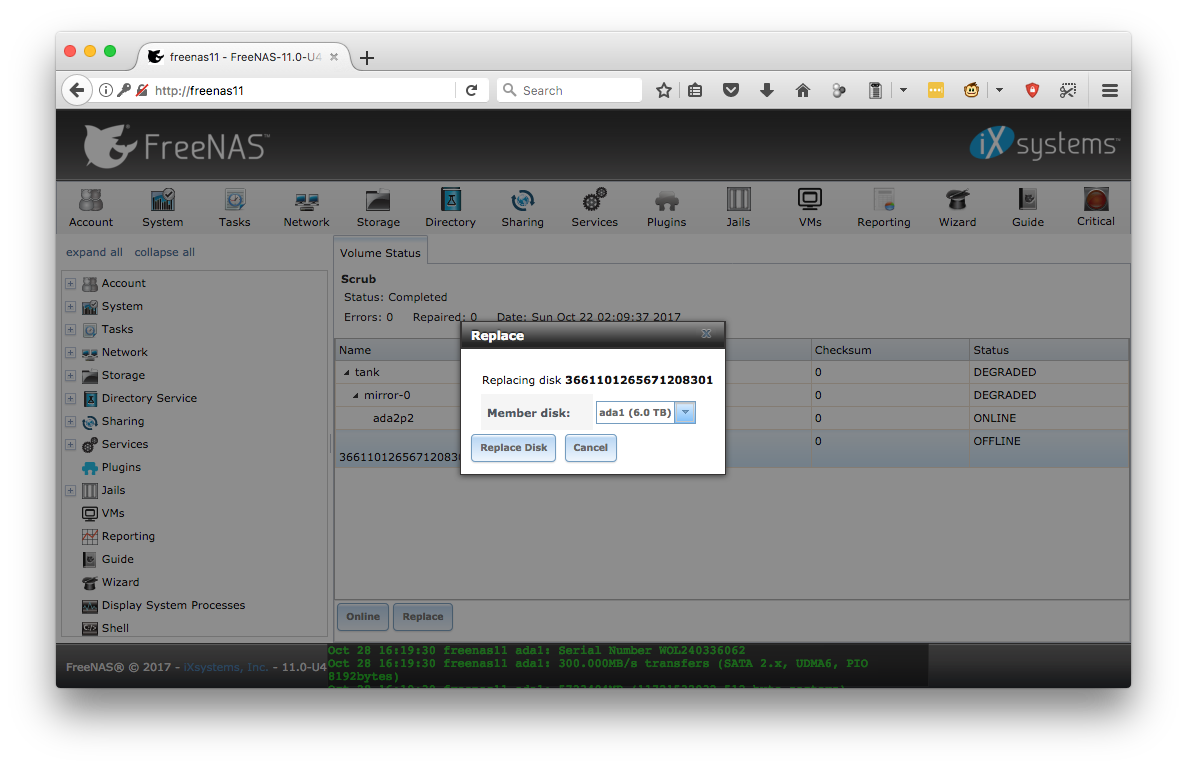Click the FreeNAS logo
This screenshot has height=768, width=1187.
tap(175, 145)
